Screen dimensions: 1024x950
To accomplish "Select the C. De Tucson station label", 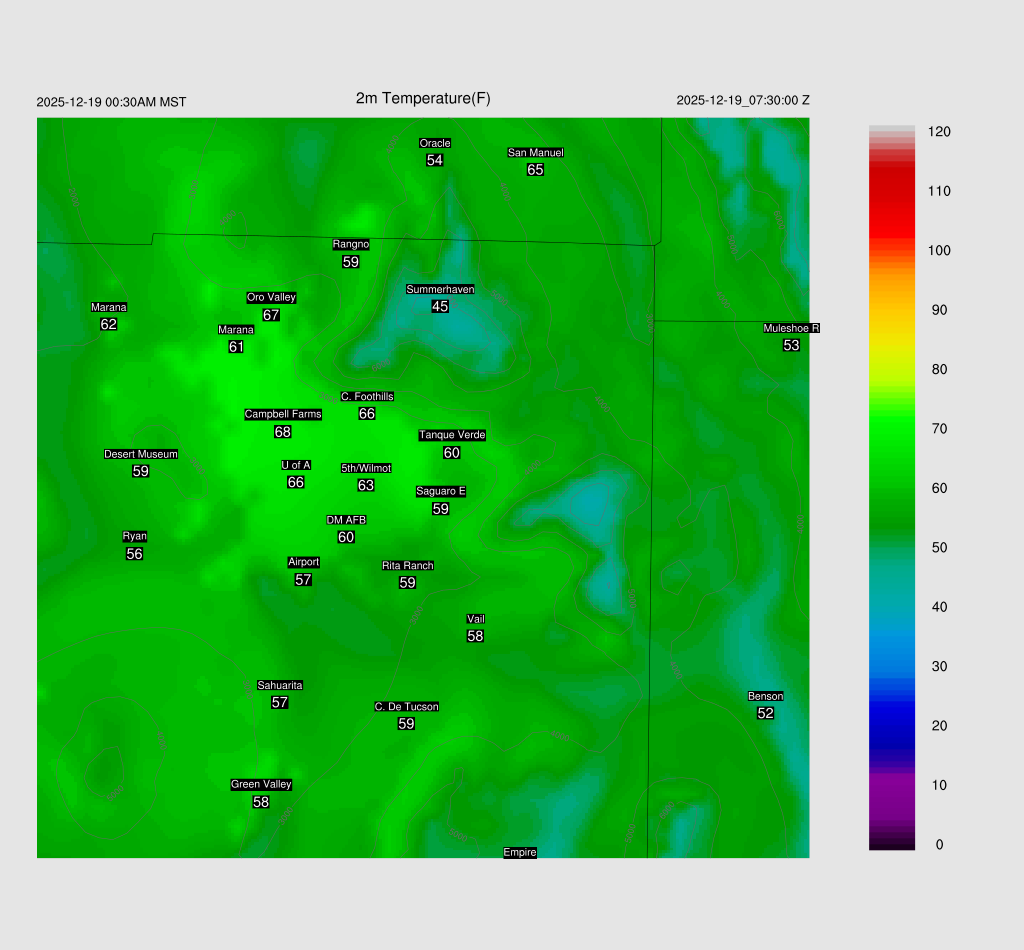I will 406,707.
